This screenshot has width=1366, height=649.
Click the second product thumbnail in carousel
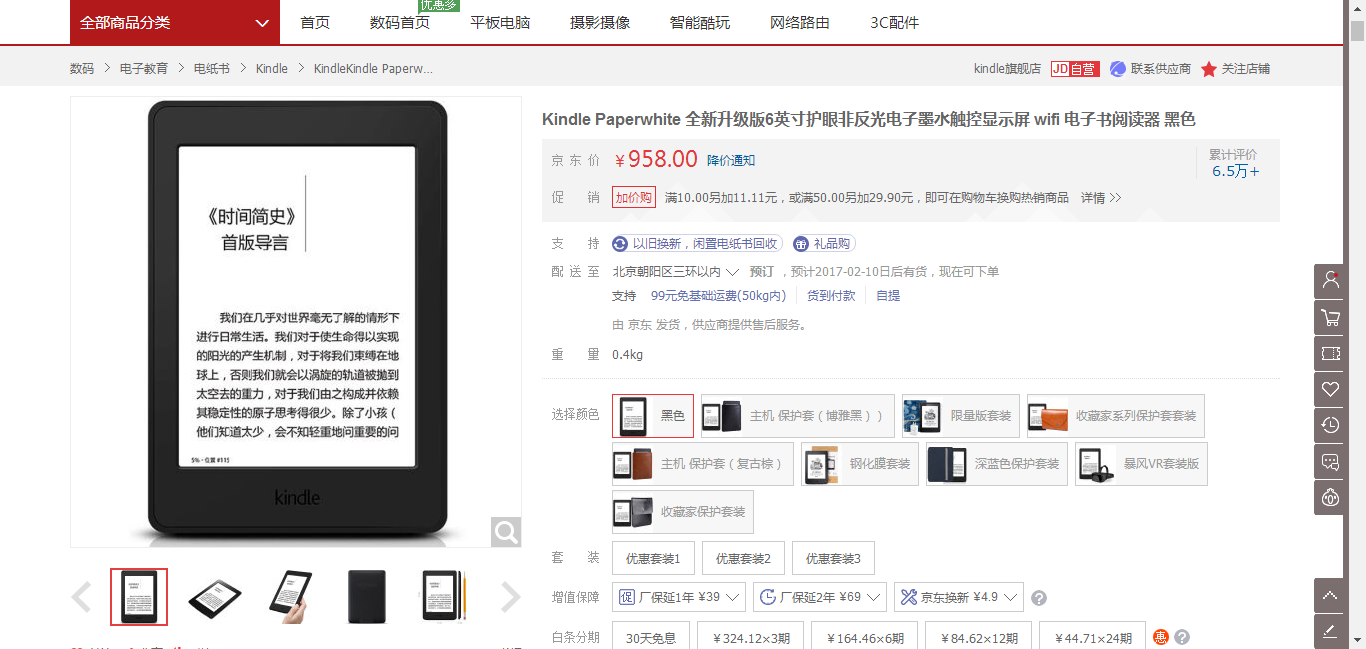(215, 596)
